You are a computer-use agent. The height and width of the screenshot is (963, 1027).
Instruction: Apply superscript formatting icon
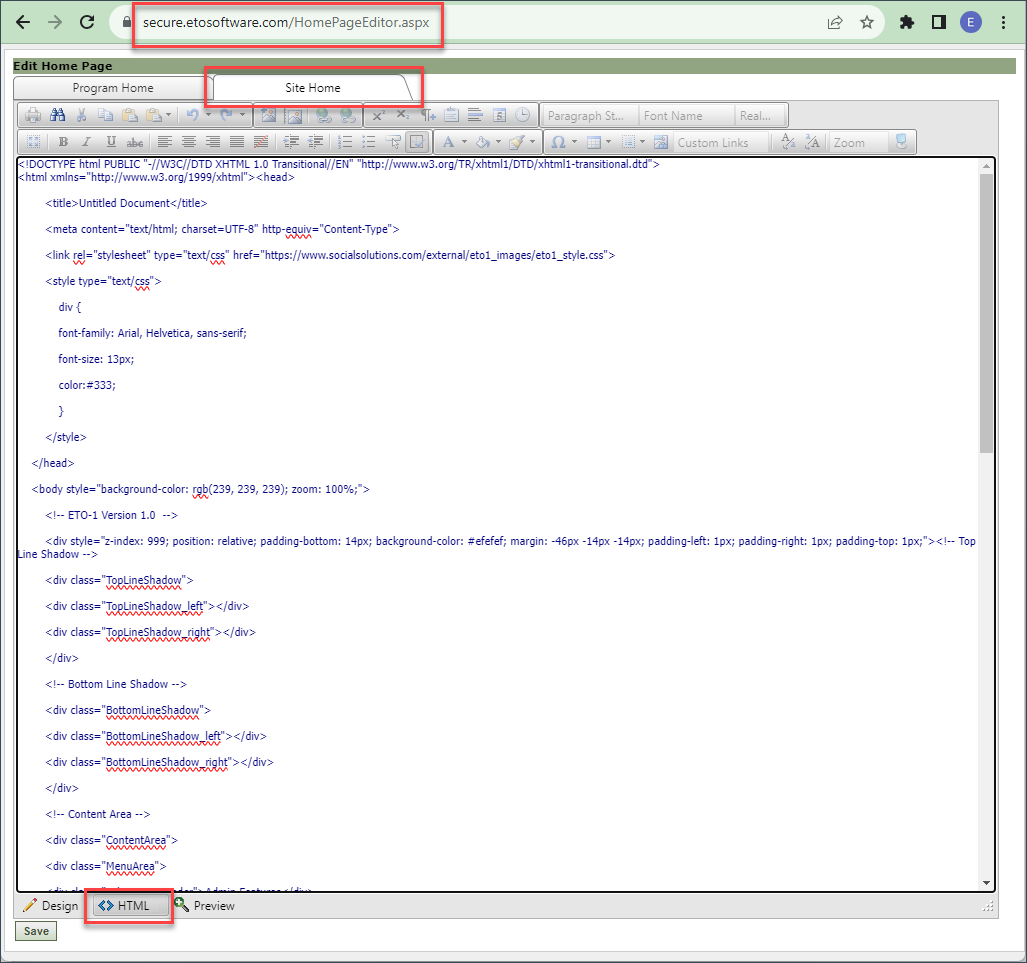point(378,116)
